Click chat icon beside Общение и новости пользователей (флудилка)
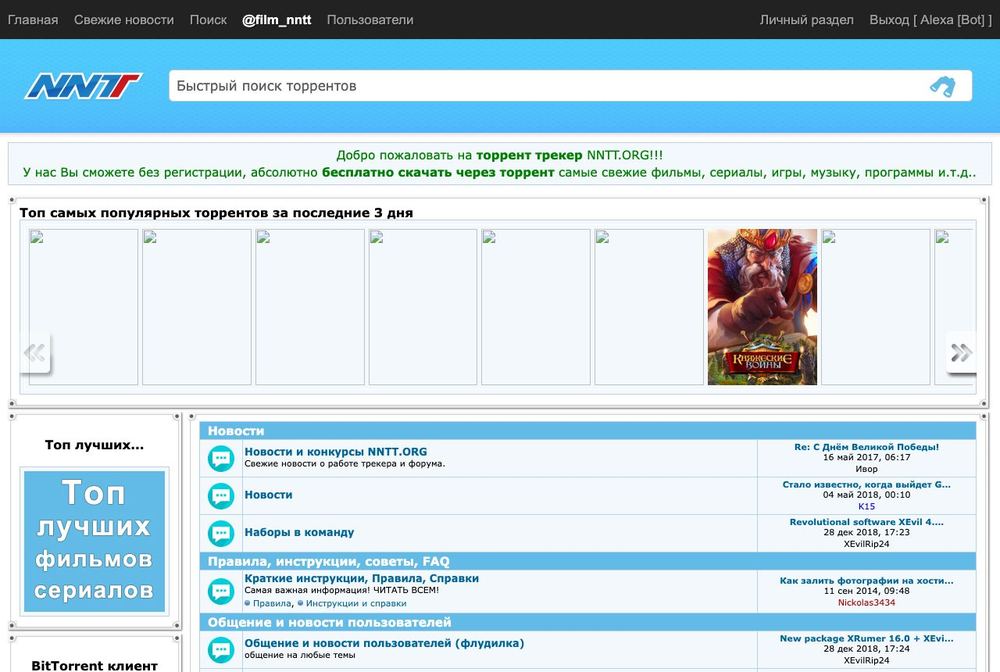Screen dimensions: 1000x672 (x=221, y=650)
